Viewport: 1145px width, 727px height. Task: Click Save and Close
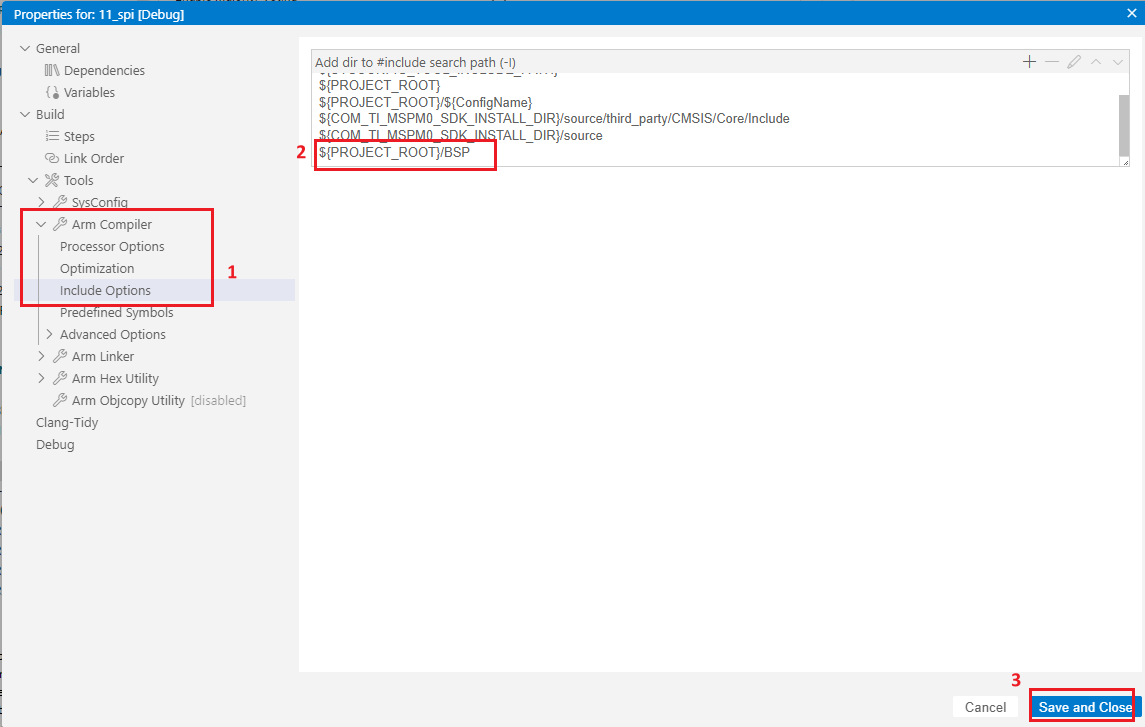coord(1085,707)
